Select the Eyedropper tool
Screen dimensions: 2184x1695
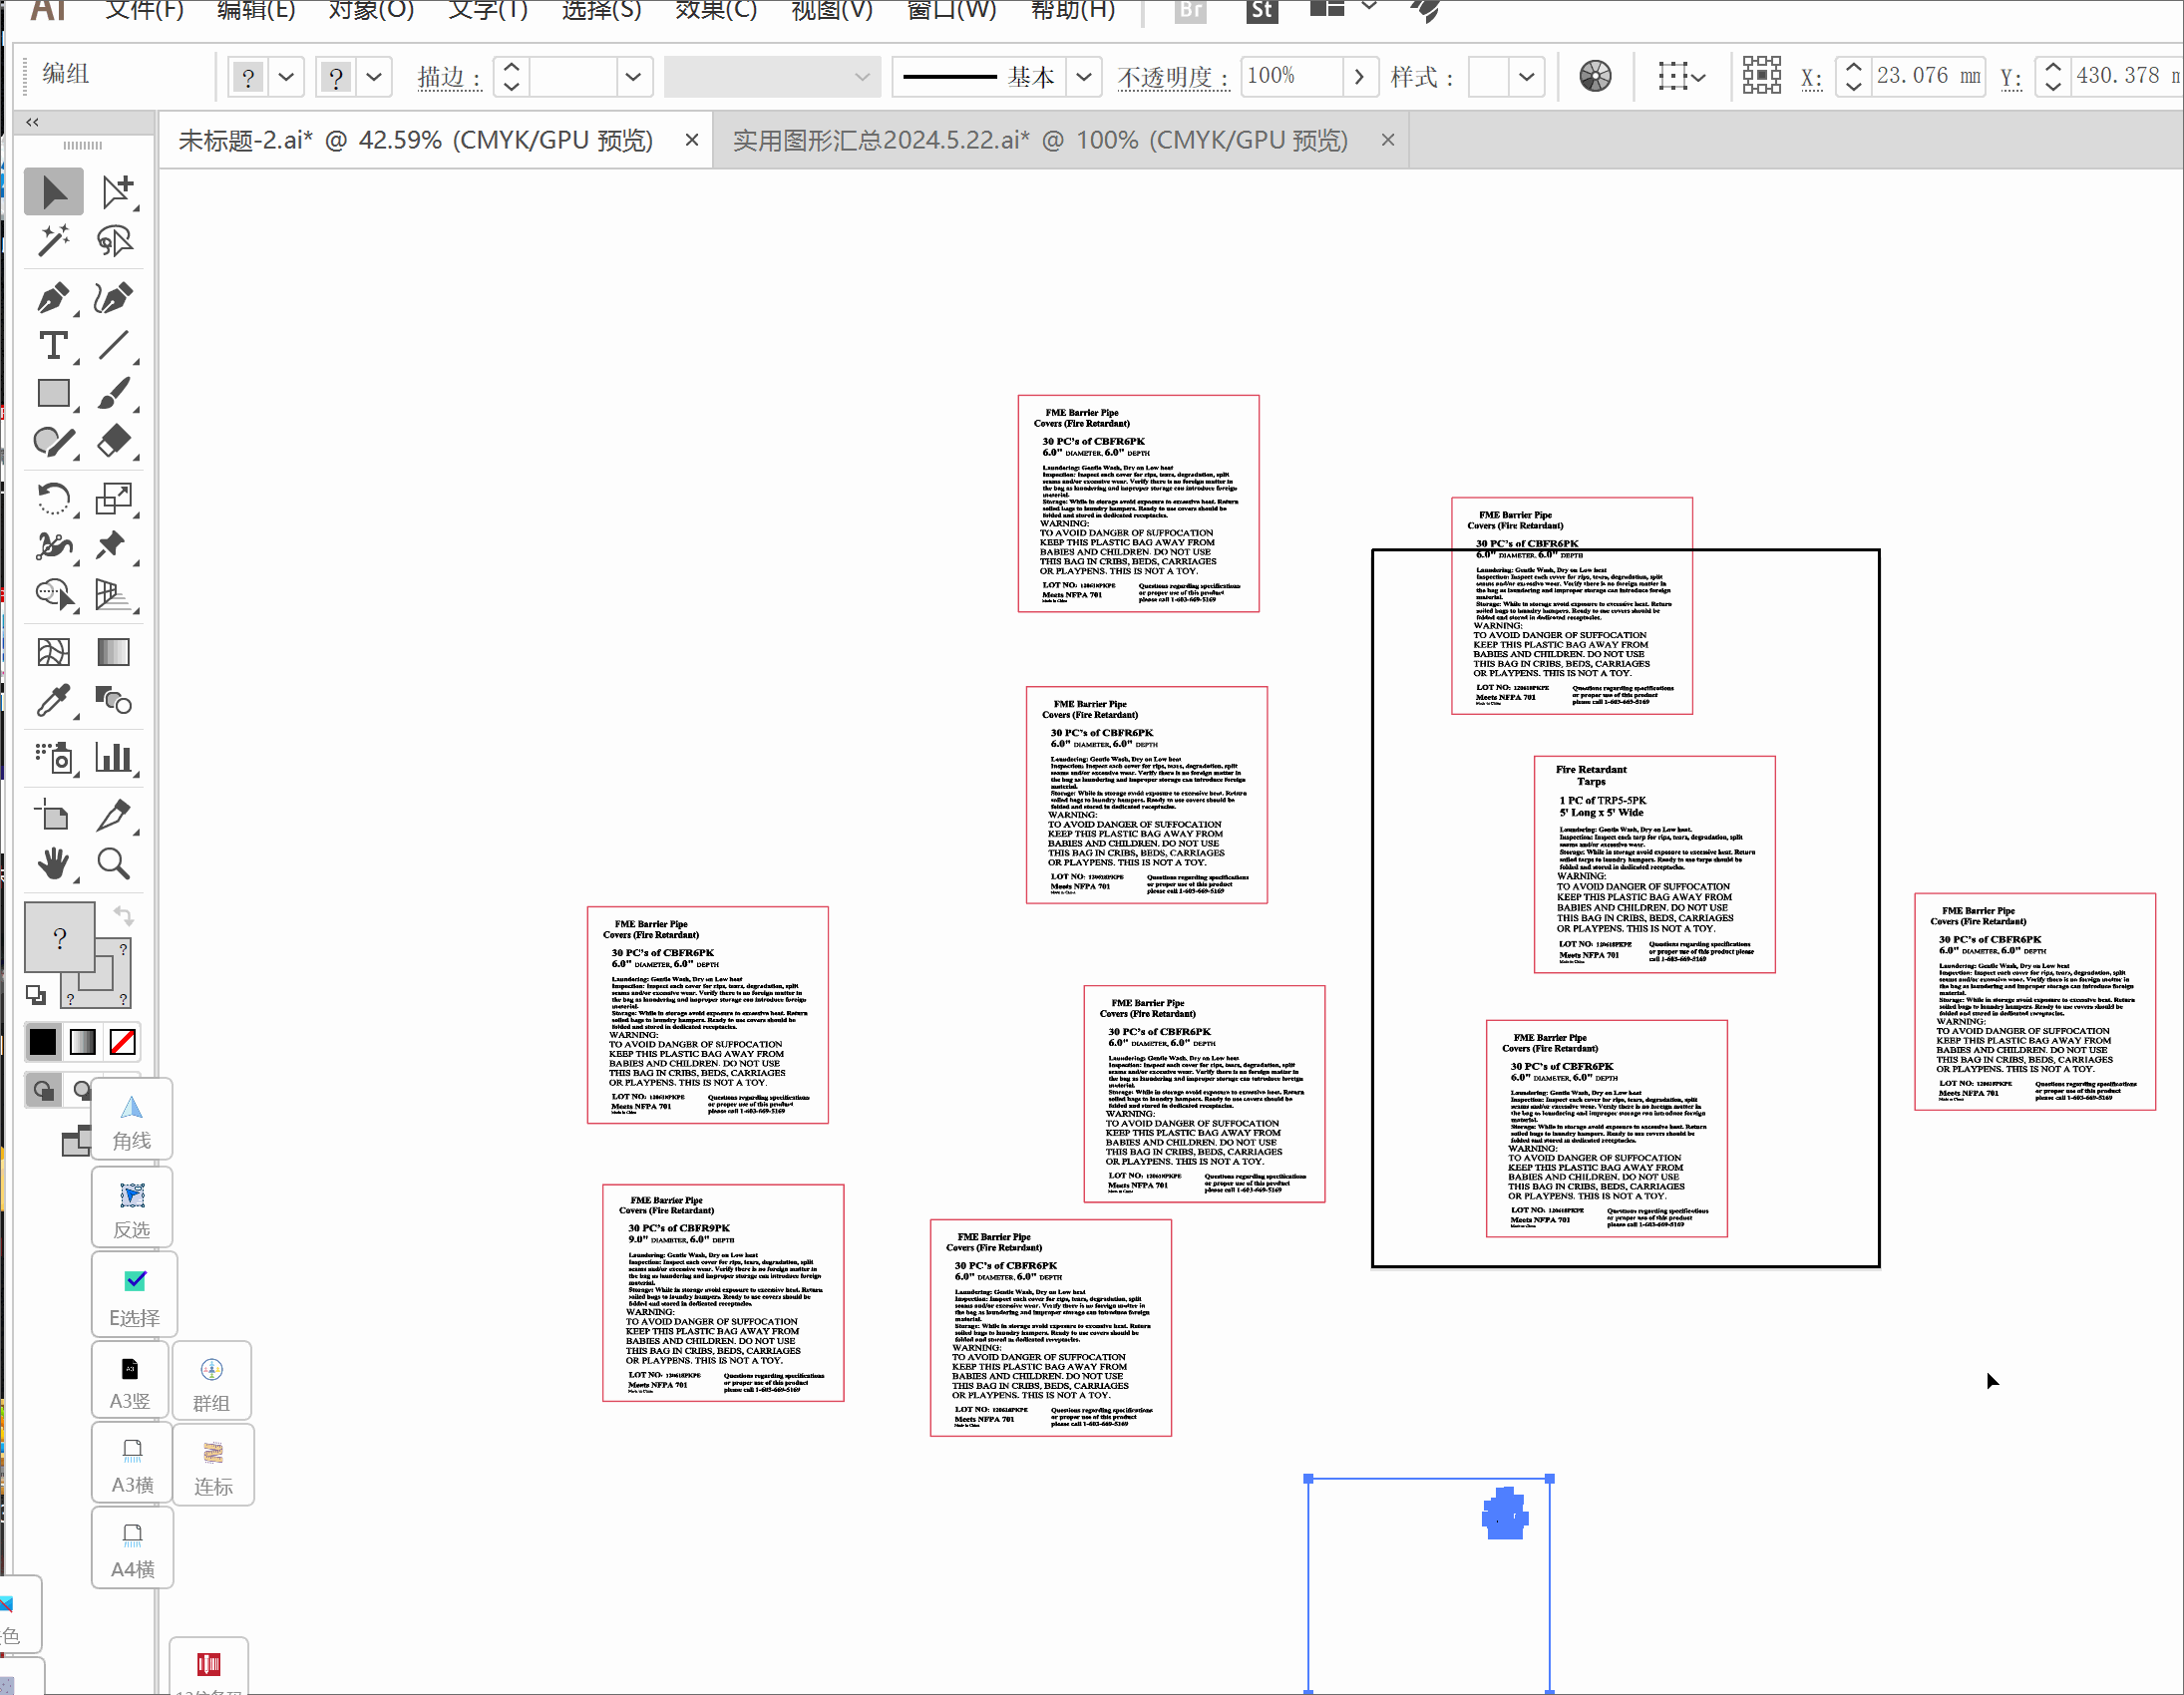coord(54,701)
